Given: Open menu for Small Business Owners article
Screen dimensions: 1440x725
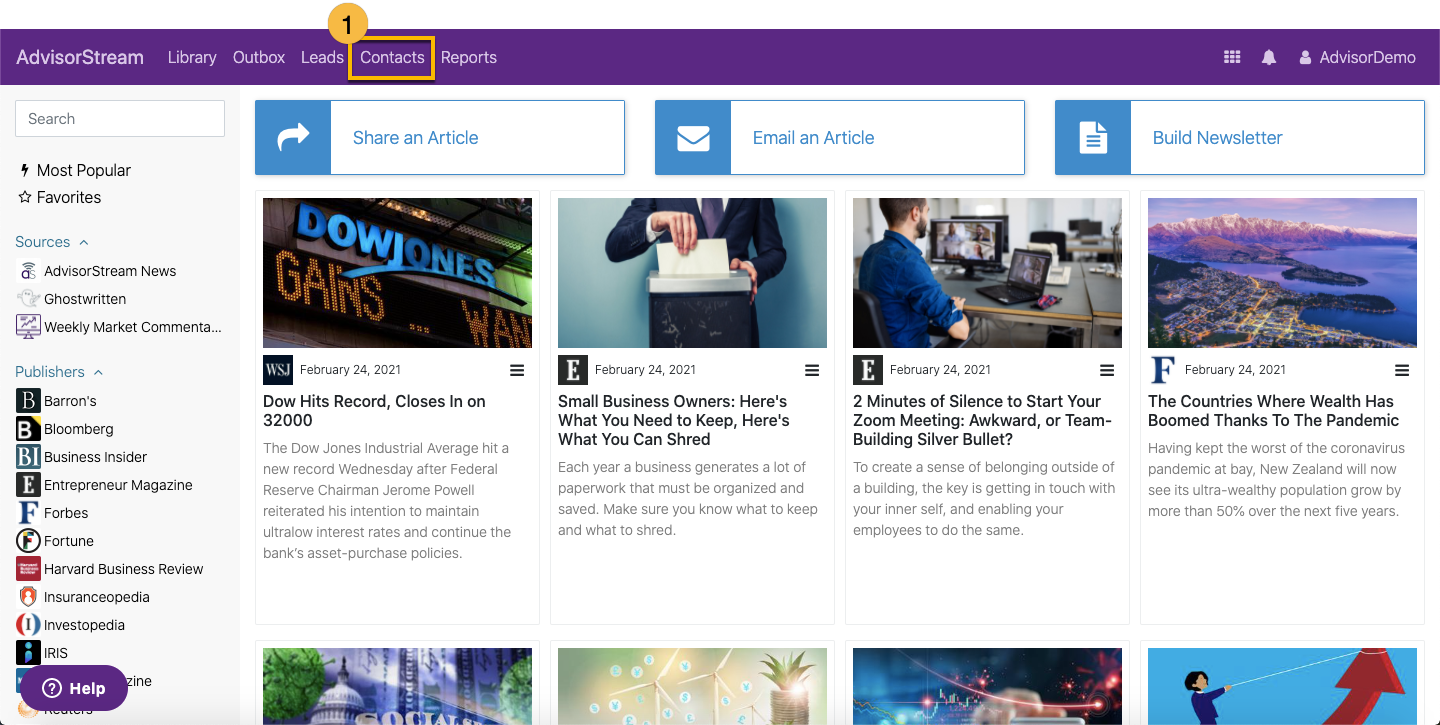Looking at the screenshot, I should [x=812, y=370].
